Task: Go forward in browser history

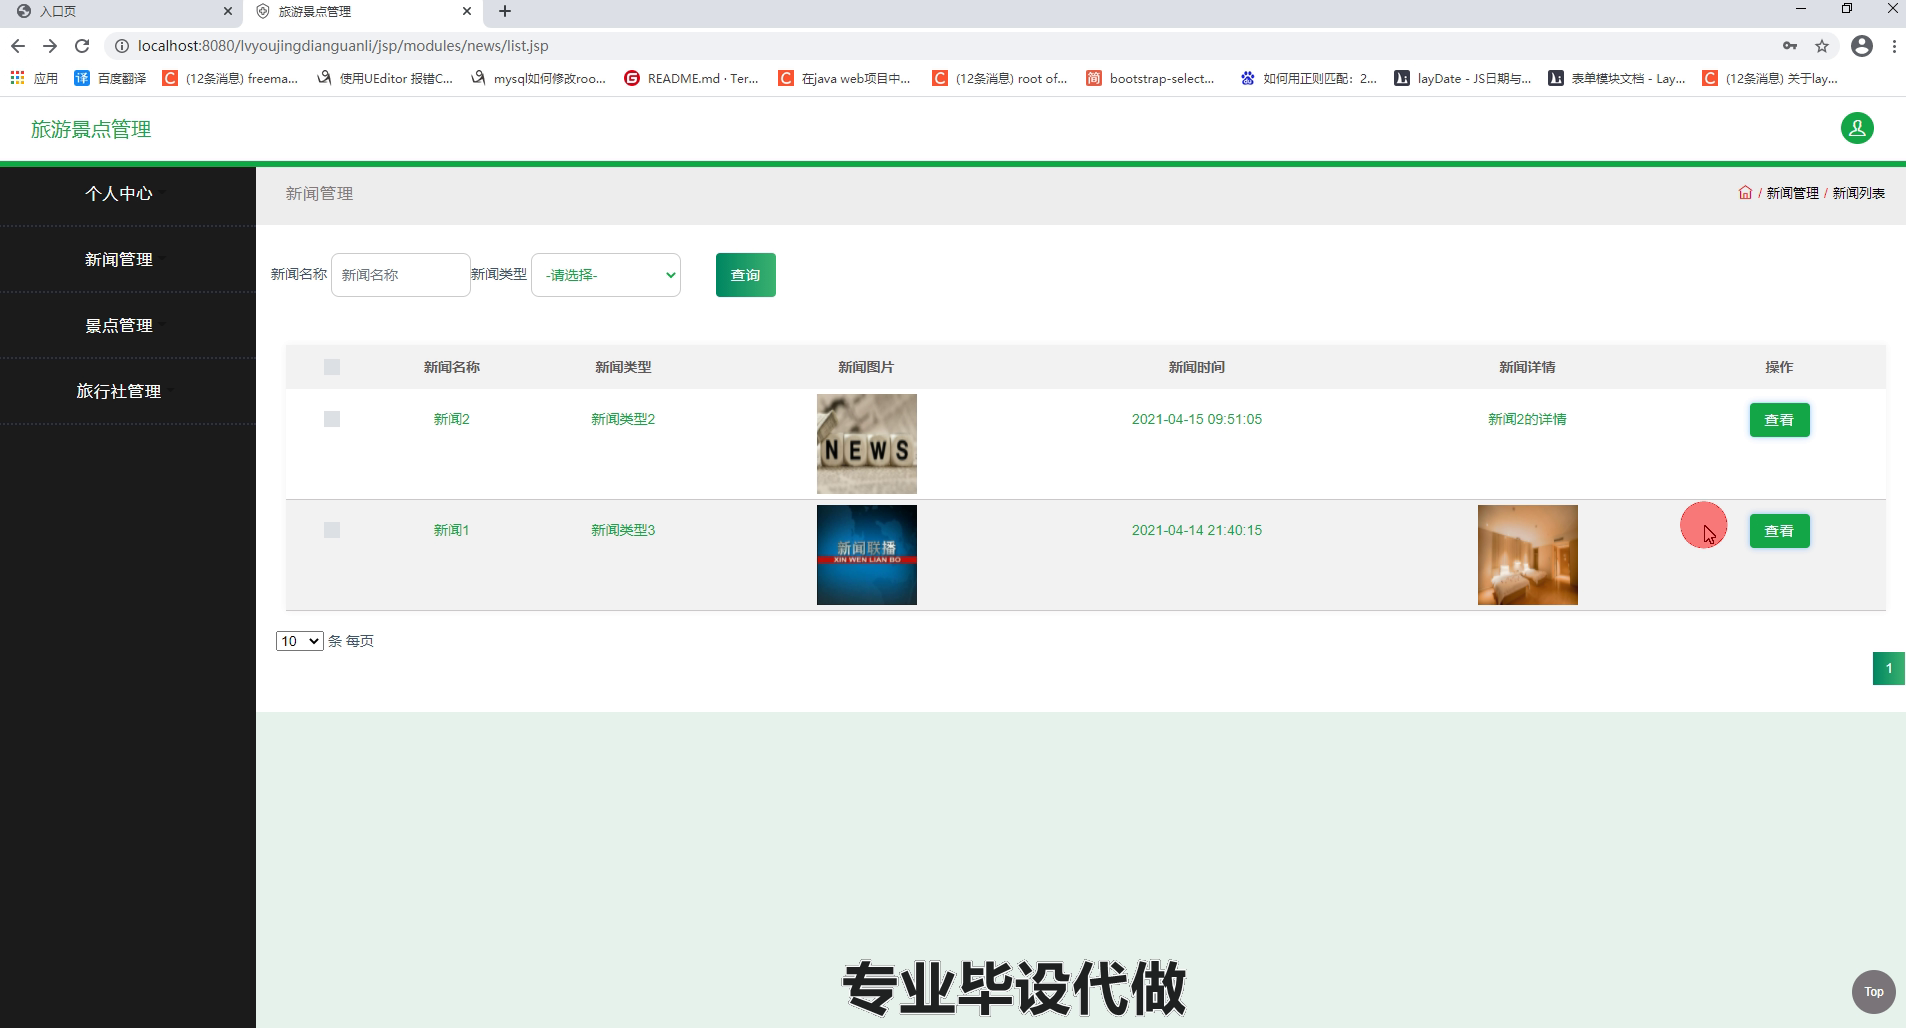Action: (50, 46)
